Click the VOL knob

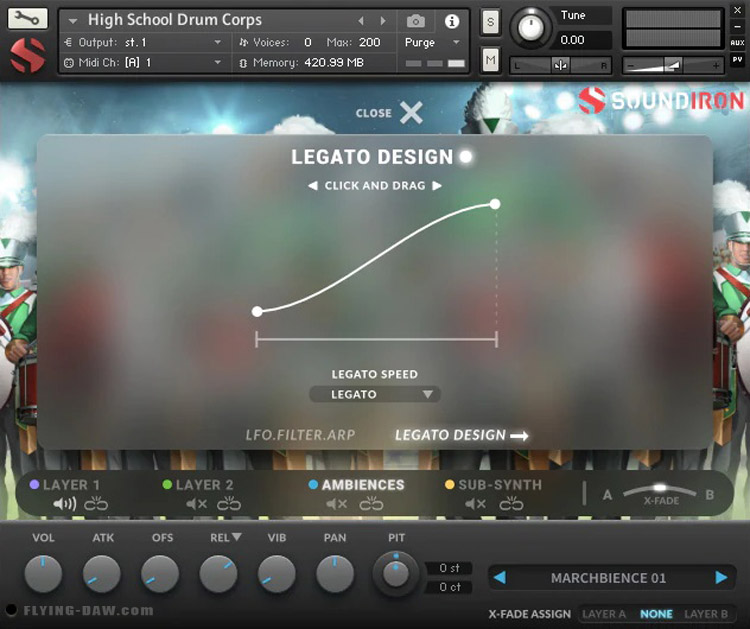(x=43, y=573)
